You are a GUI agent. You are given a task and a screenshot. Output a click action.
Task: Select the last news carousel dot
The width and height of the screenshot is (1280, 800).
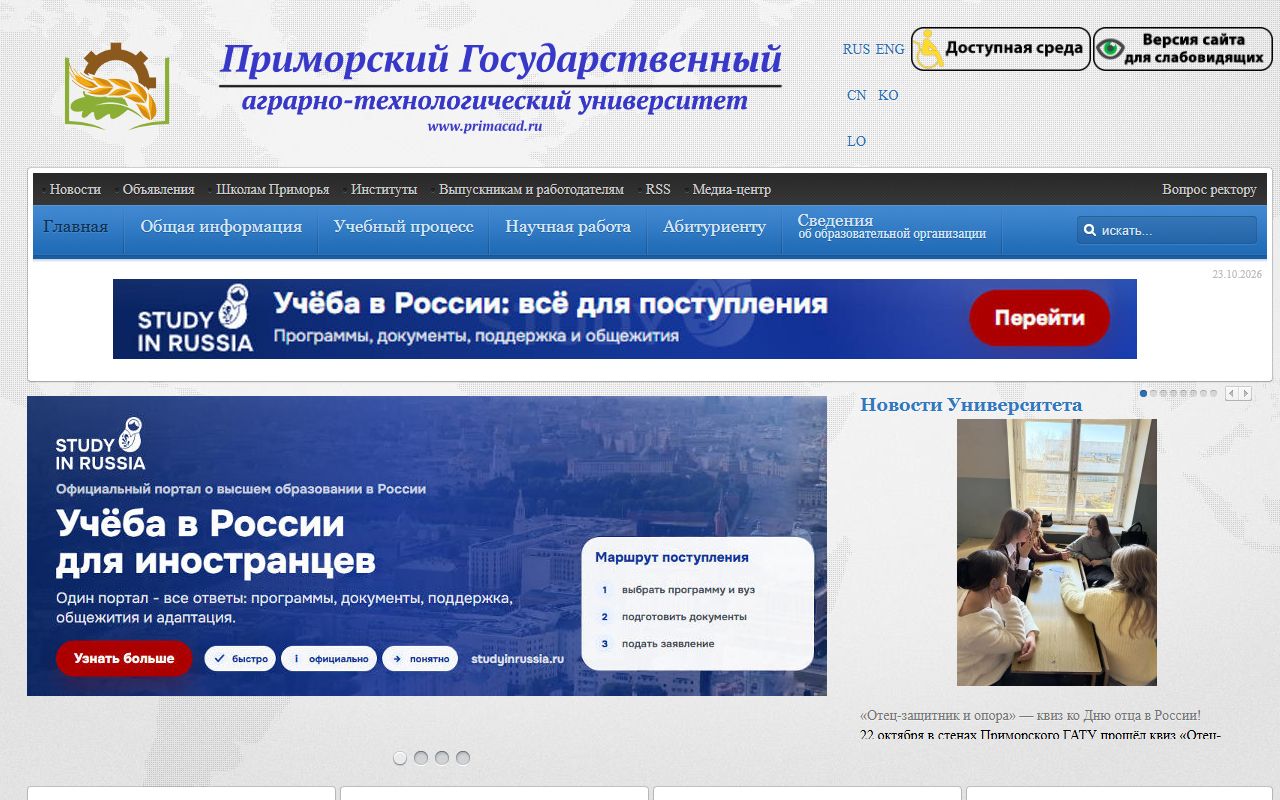1214,394
